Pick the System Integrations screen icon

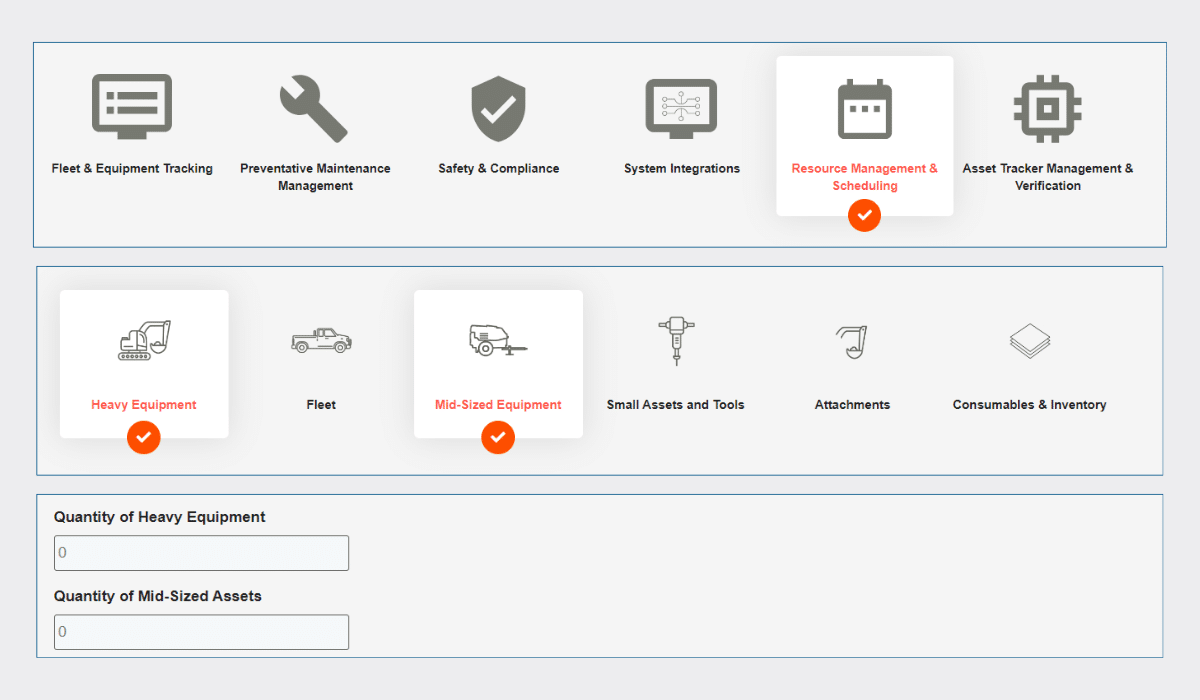click(x=681, y=108)
